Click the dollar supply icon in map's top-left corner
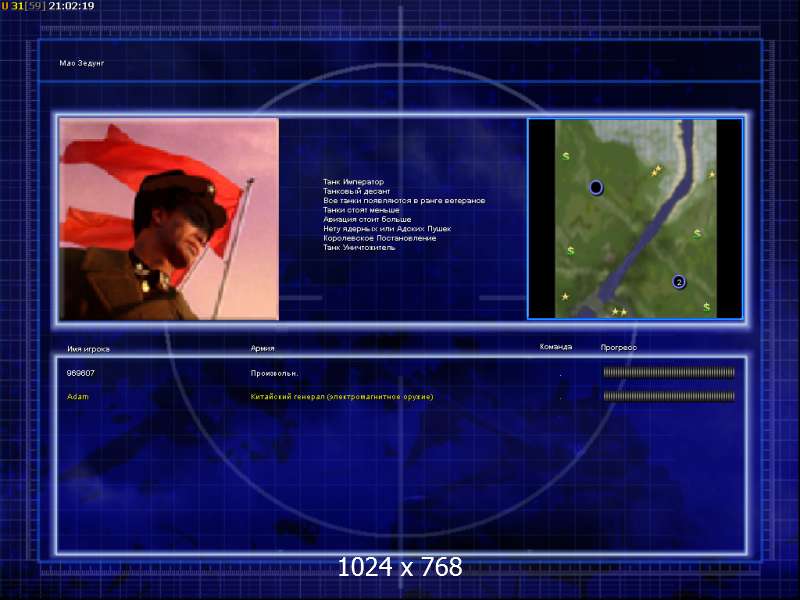 565,156
